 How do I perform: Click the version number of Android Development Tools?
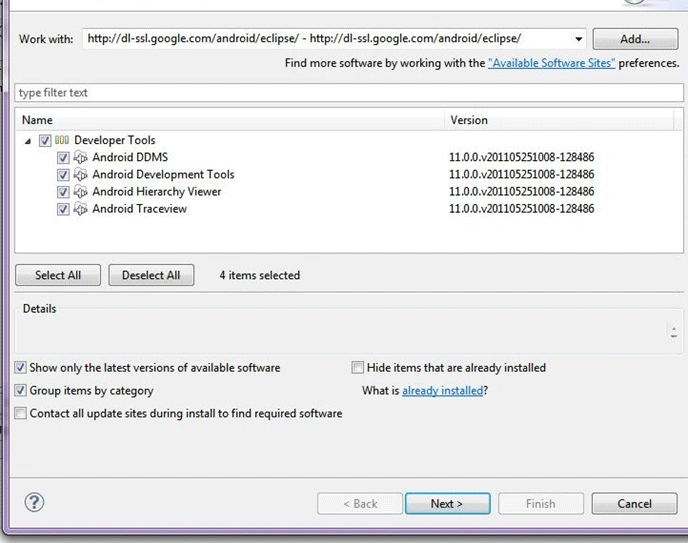pyautogui.click(x=521, y=174)
